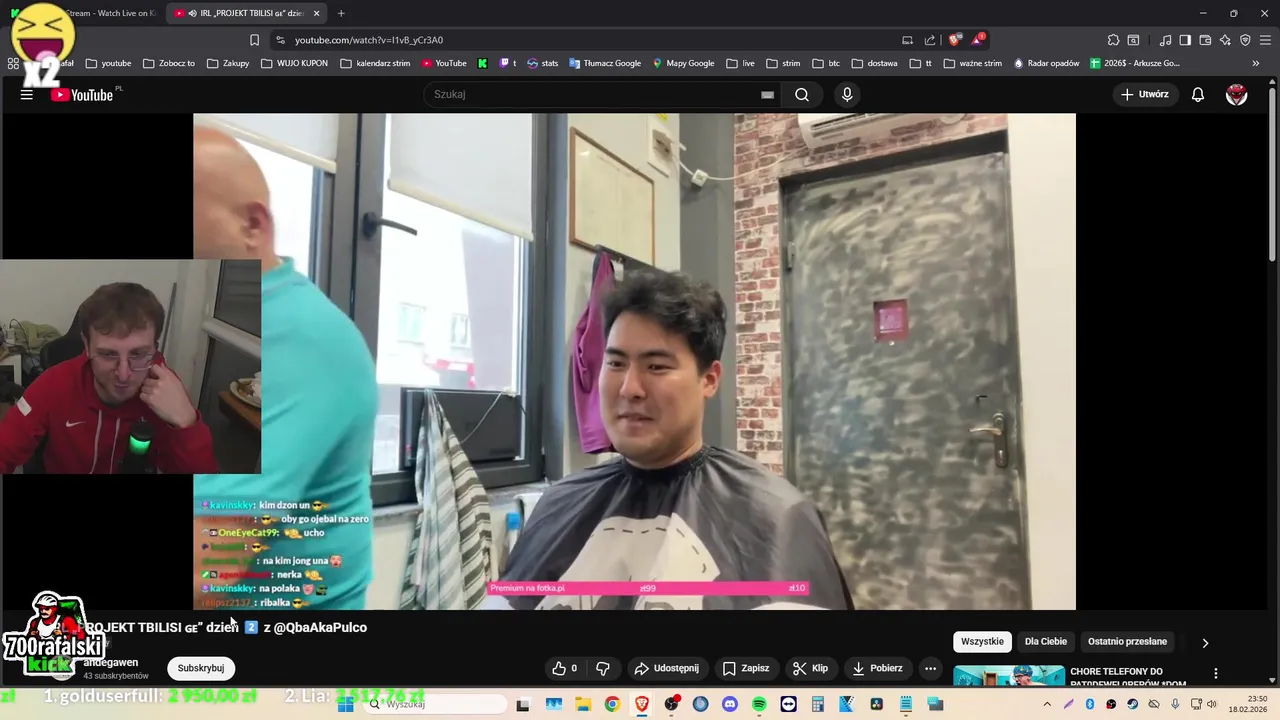The height and width of the screenshot is (720, 1280).
Task: Click the browser address bar URL
Action: [369, 40]
